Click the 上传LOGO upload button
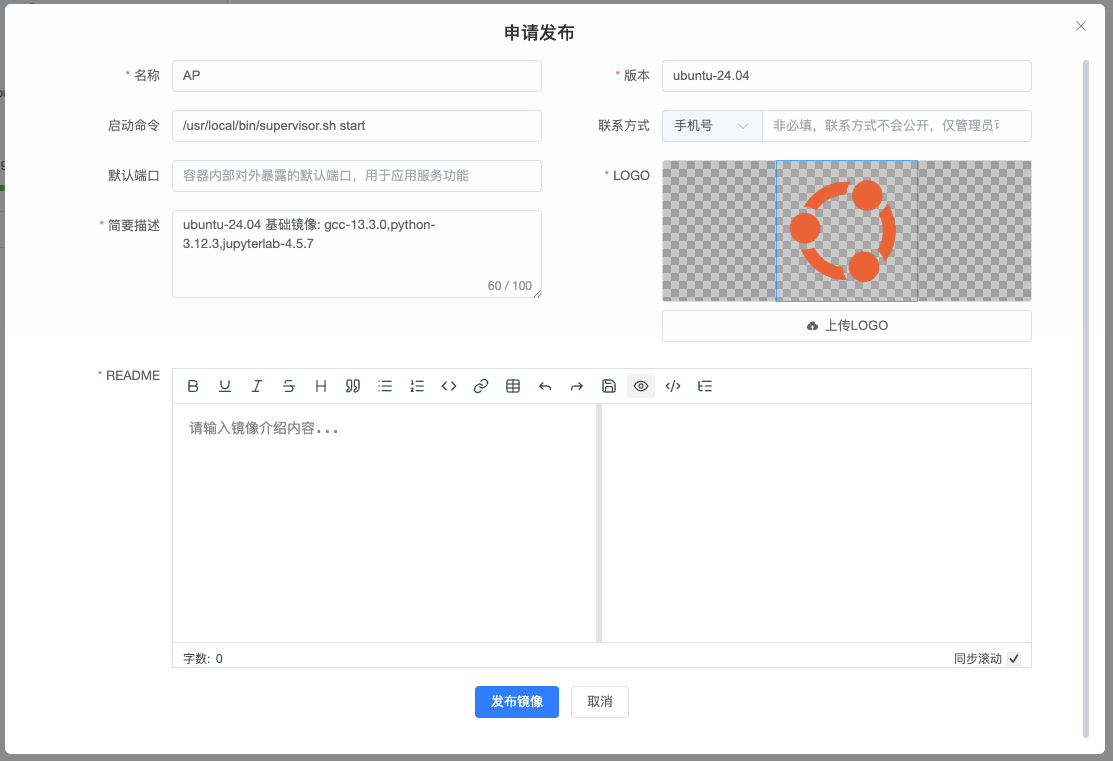This screenshot has width=1113, height=761. point(847,326)
